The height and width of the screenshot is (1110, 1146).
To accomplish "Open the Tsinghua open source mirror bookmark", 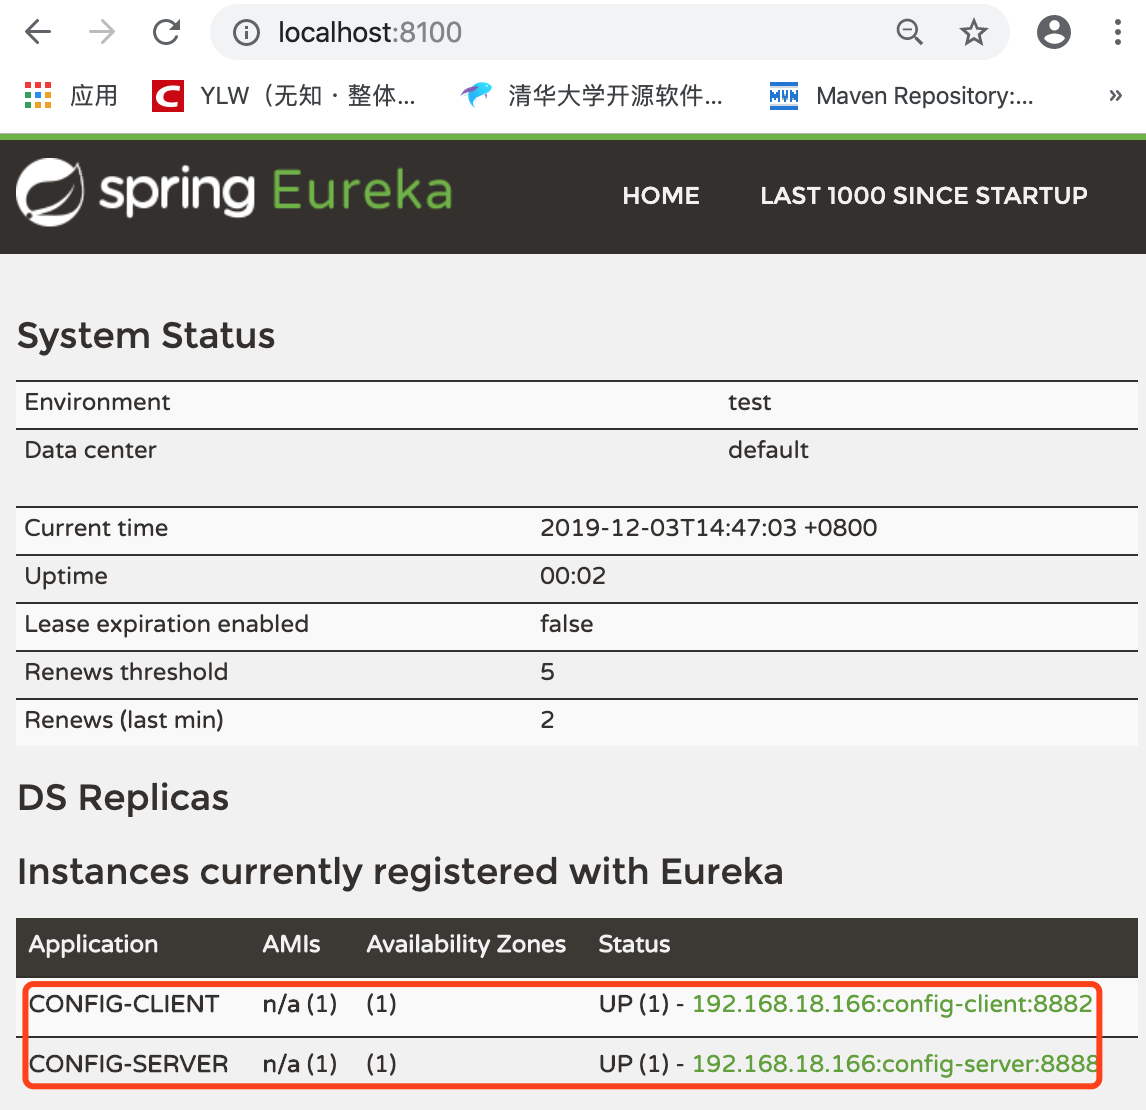I will click(x=592, y=96).
